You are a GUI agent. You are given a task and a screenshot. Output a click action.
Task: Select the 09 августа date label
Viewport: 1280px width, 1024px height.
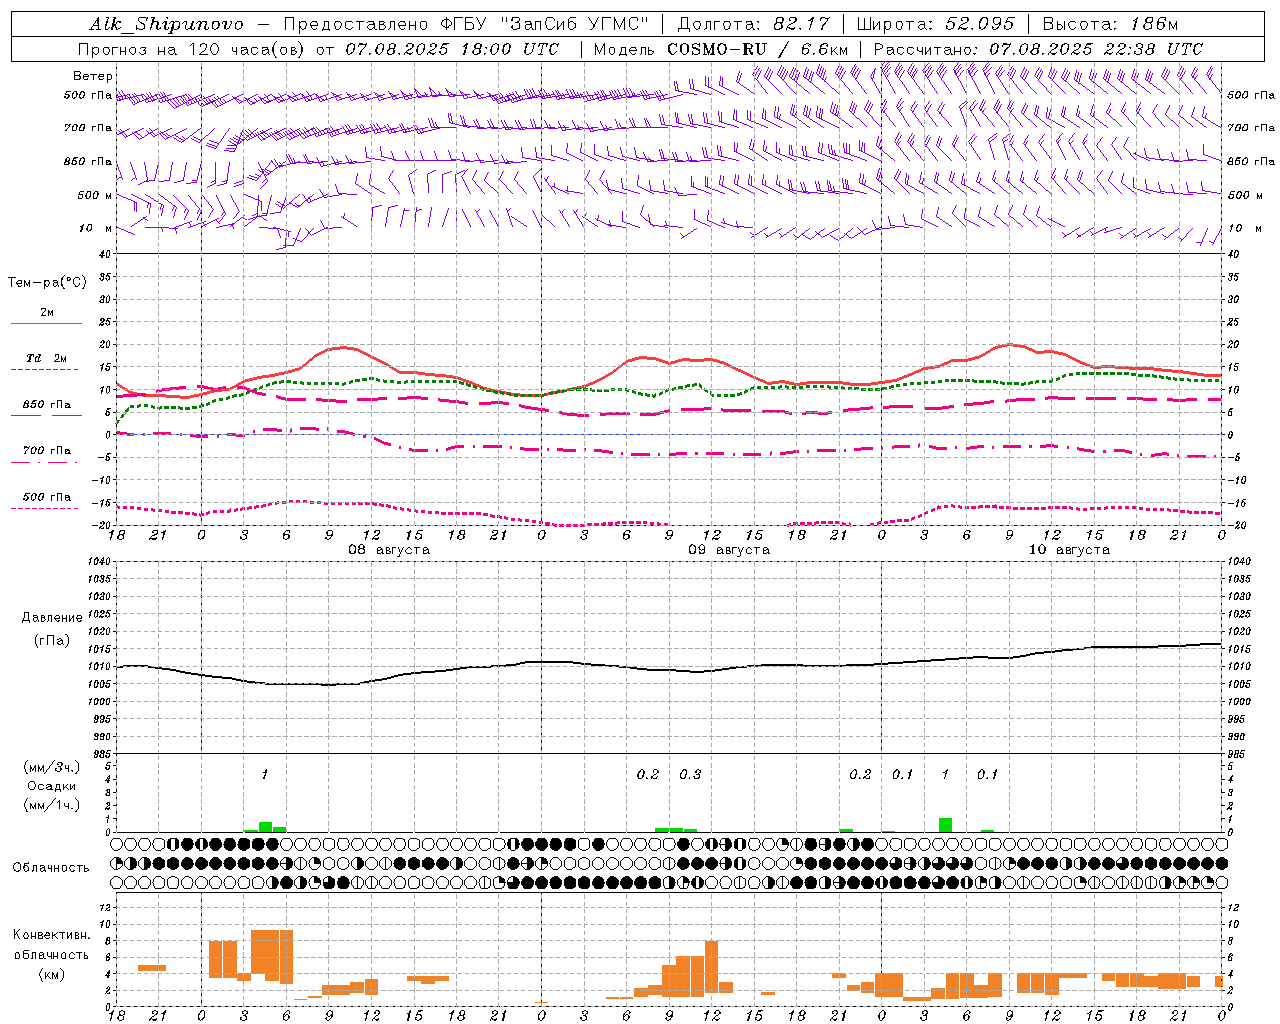pos(729,550)
